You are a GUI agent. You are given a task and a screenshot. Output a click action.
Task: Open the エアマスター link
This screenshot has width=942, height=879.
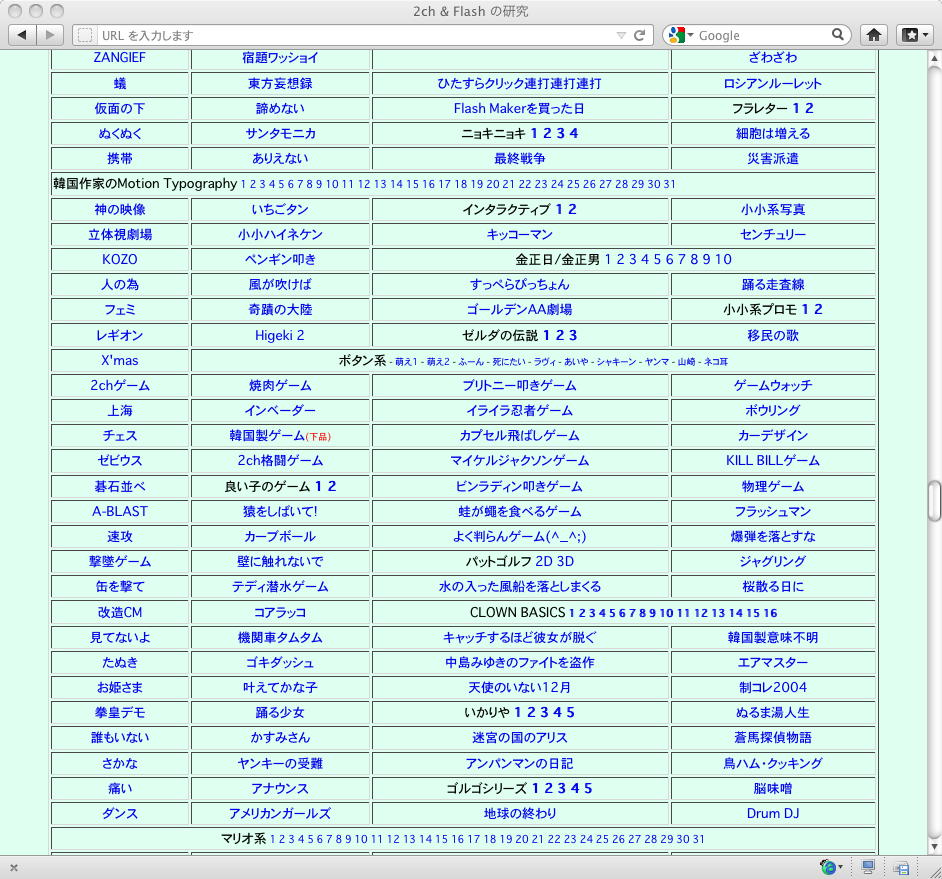click(x=773, y=663)
